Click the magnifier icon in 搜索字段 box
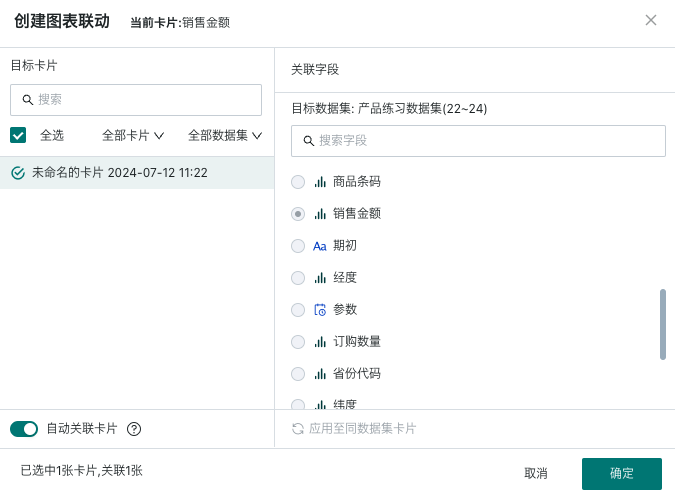 (309, 141)
